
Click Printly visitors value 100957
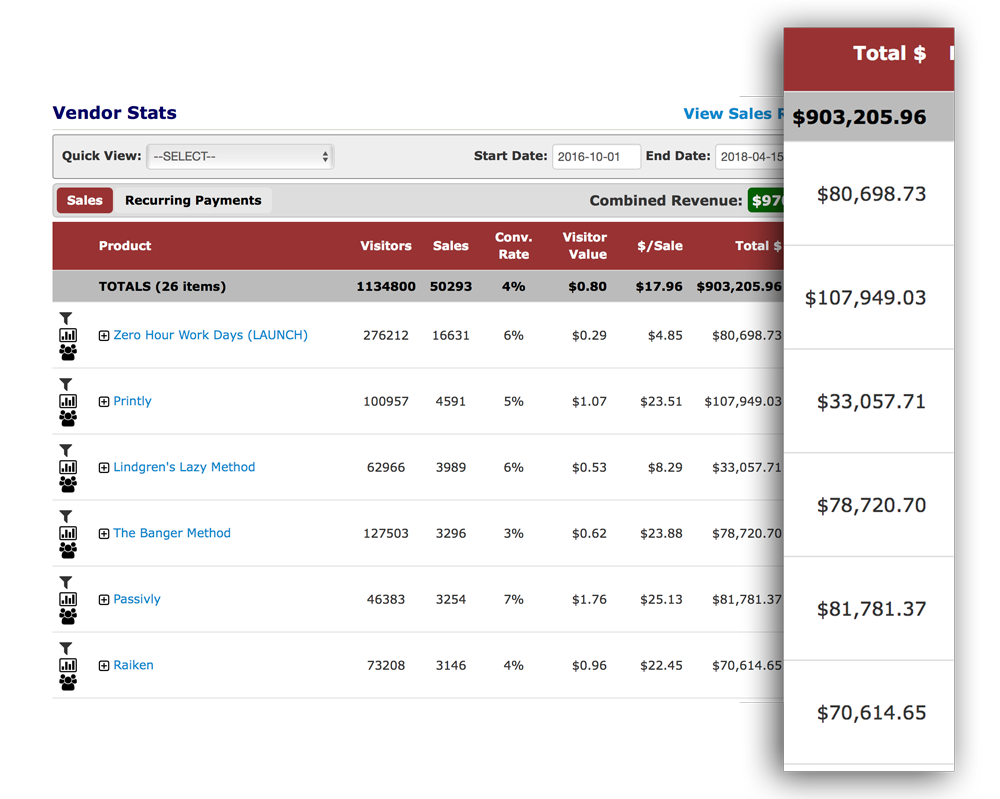pyautogui.click(x=386, y=401)
